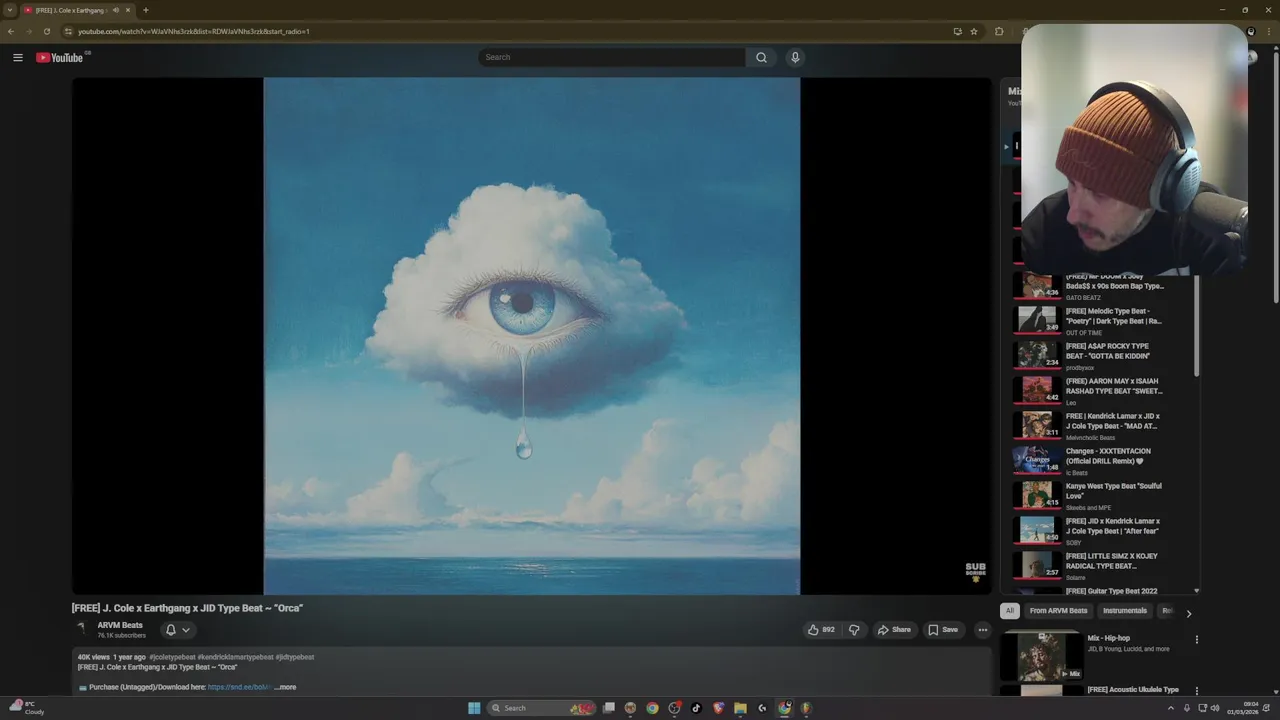Open the tab search dropdown arrow

[10, 10]
